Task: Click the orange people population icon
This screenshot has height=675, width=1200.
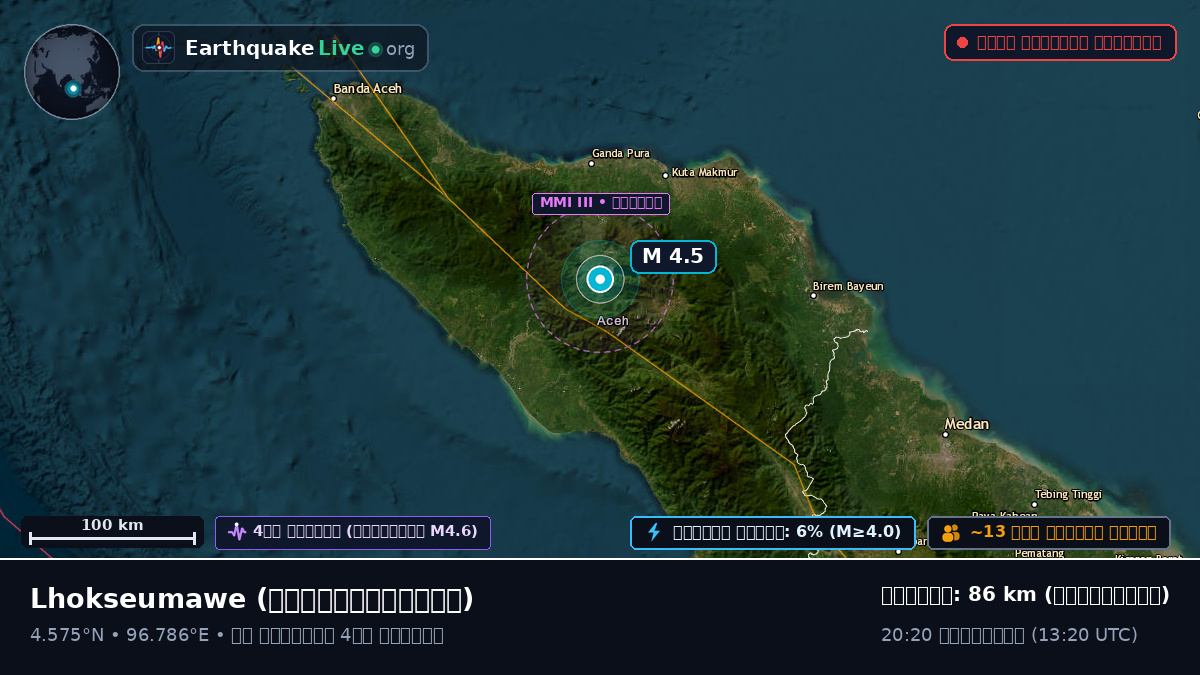Action: pyautogui.click(x=951, y=533)
